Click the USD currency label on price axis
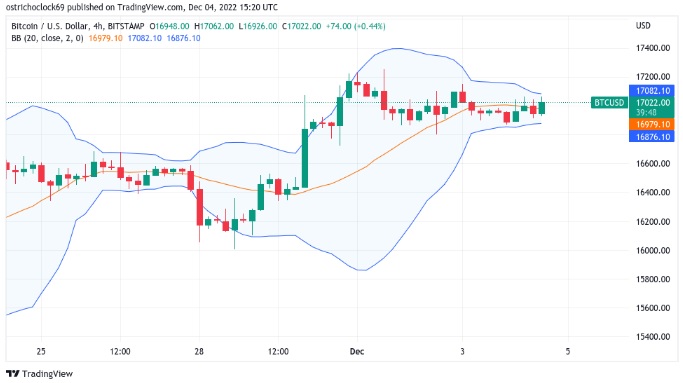This screenshot has height=383, width=683. 643,26
